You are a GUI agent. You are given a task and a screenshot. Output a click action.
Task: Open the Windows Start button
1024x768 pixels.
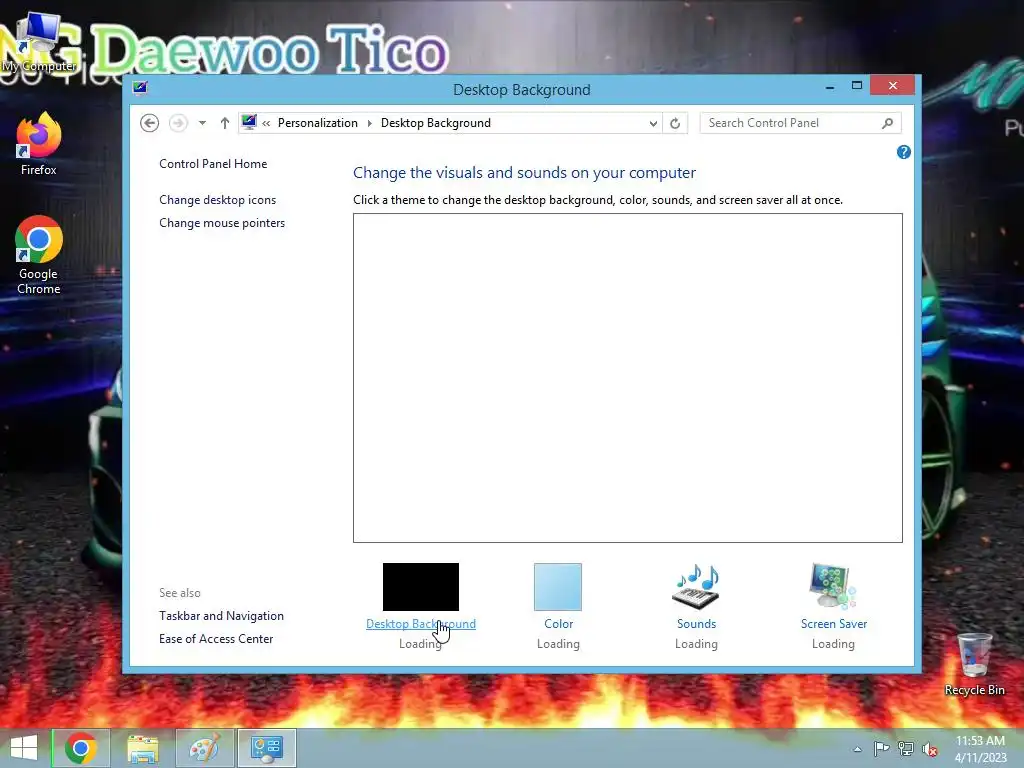coord(24,748)
